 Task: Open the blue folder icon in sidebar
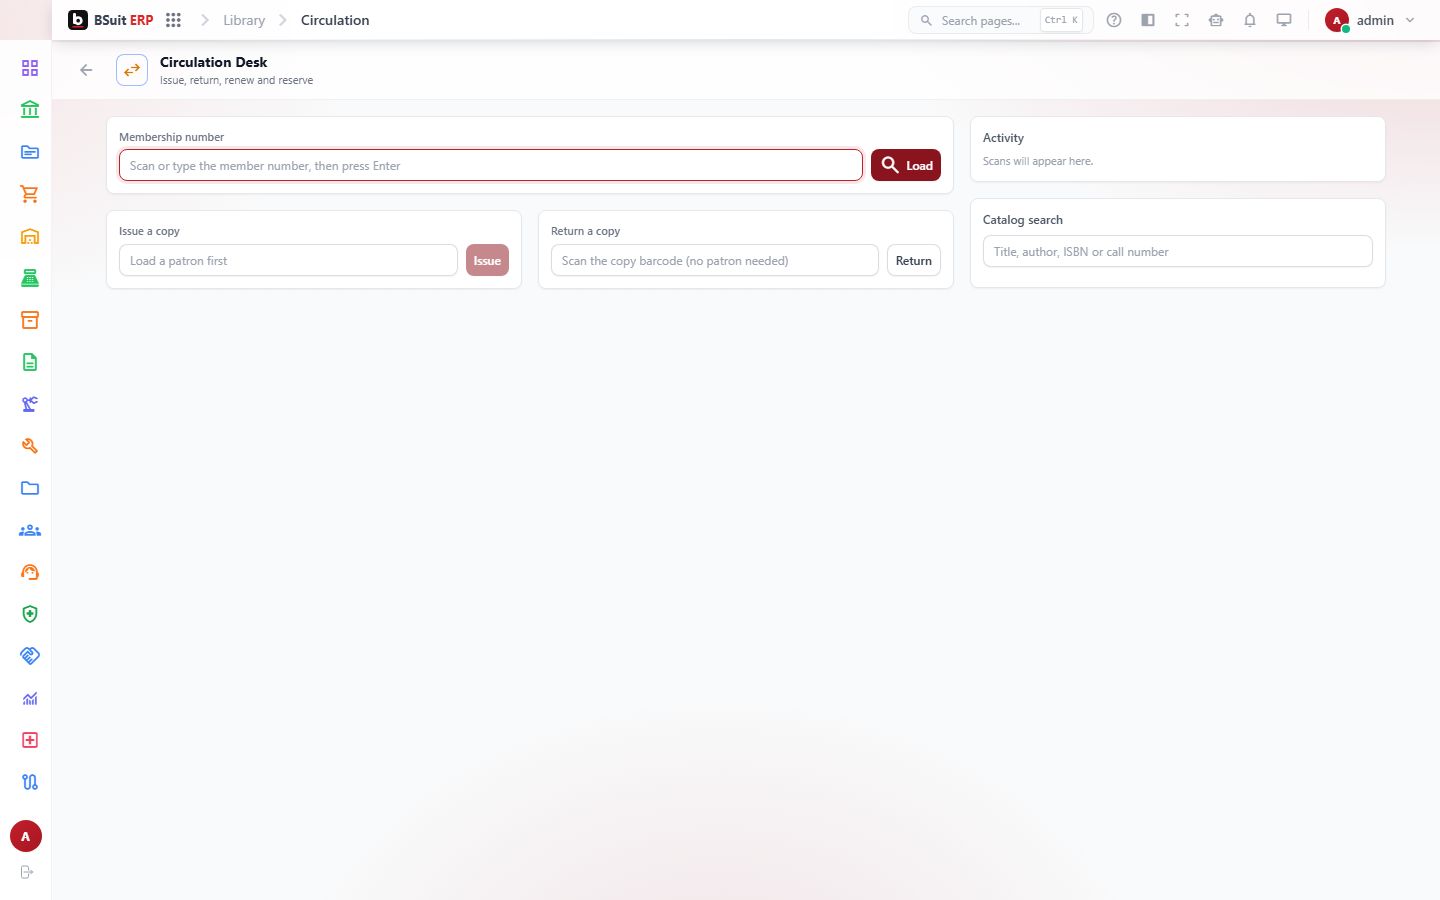tap(30, 488)
